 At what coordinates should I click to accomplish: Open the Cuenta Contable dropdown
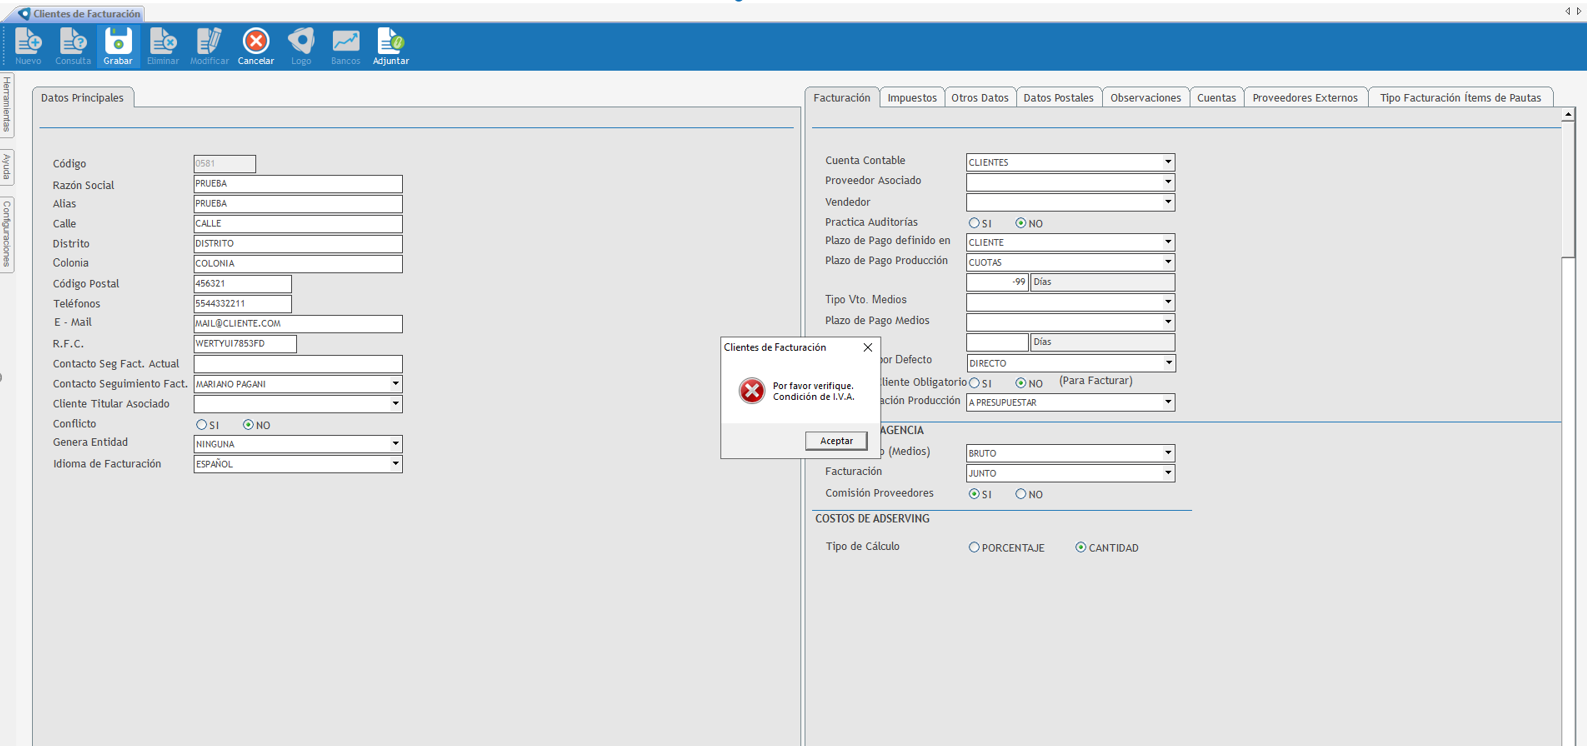[x=1167, y=162]
